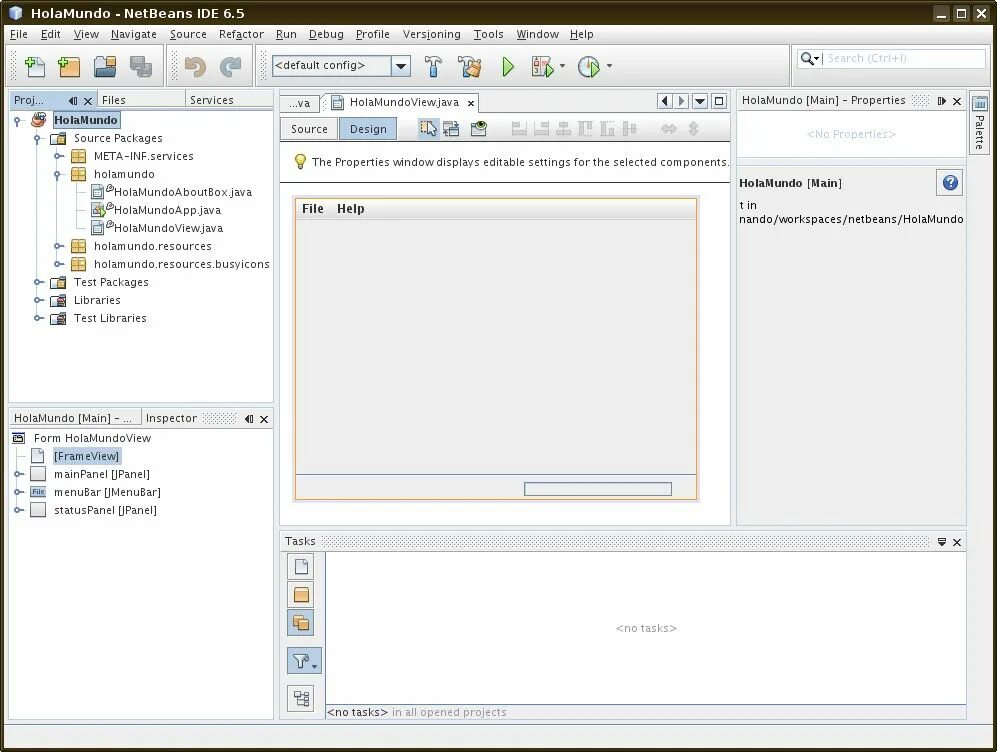Switch to Design view of the editor
Screen dimensions: 997x752
tap(368, 129)
